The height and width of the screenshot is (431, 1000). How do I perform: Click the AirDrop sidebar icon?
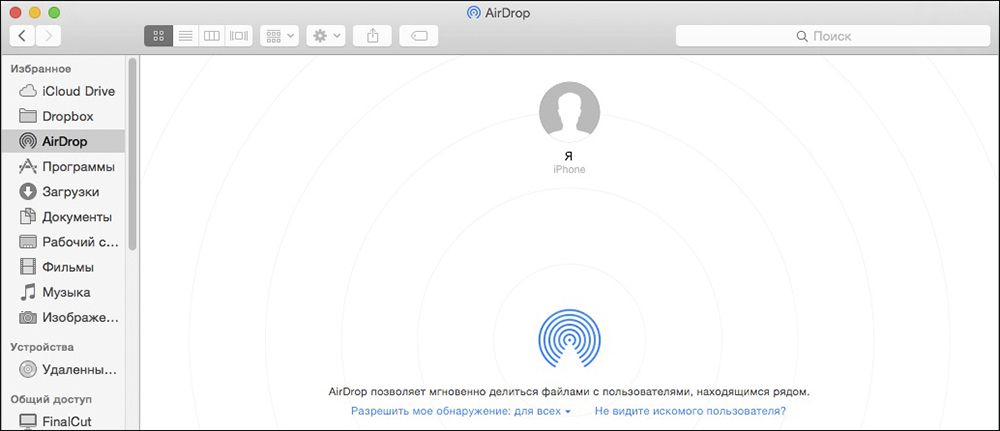point(28,141)
